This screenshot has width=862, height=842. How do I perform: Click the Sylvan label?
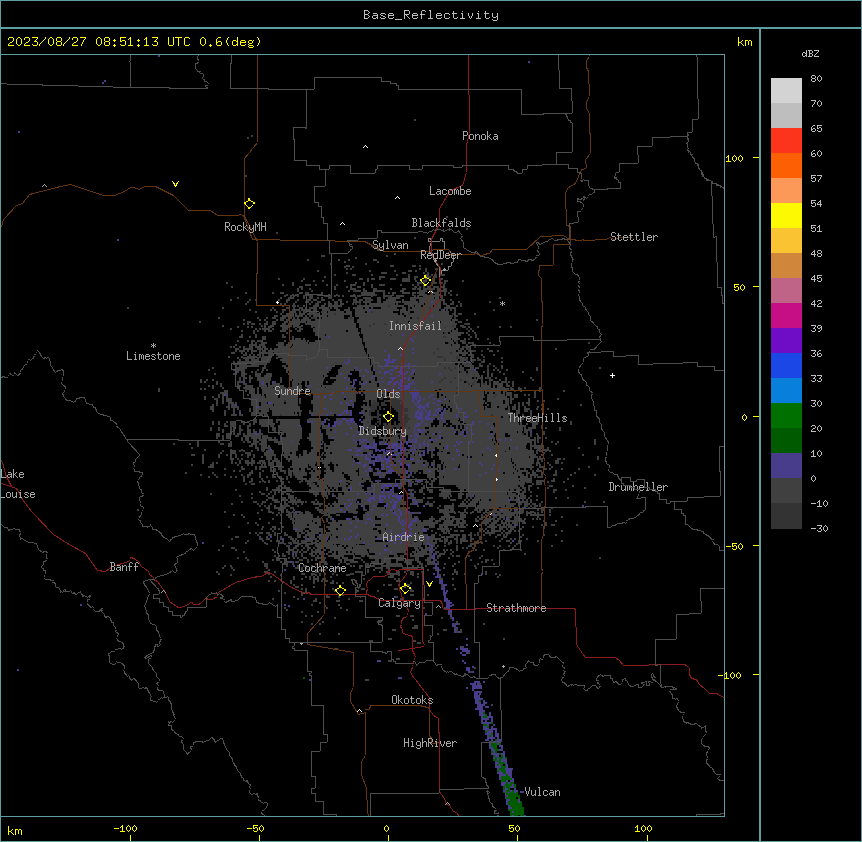[390, 245]
